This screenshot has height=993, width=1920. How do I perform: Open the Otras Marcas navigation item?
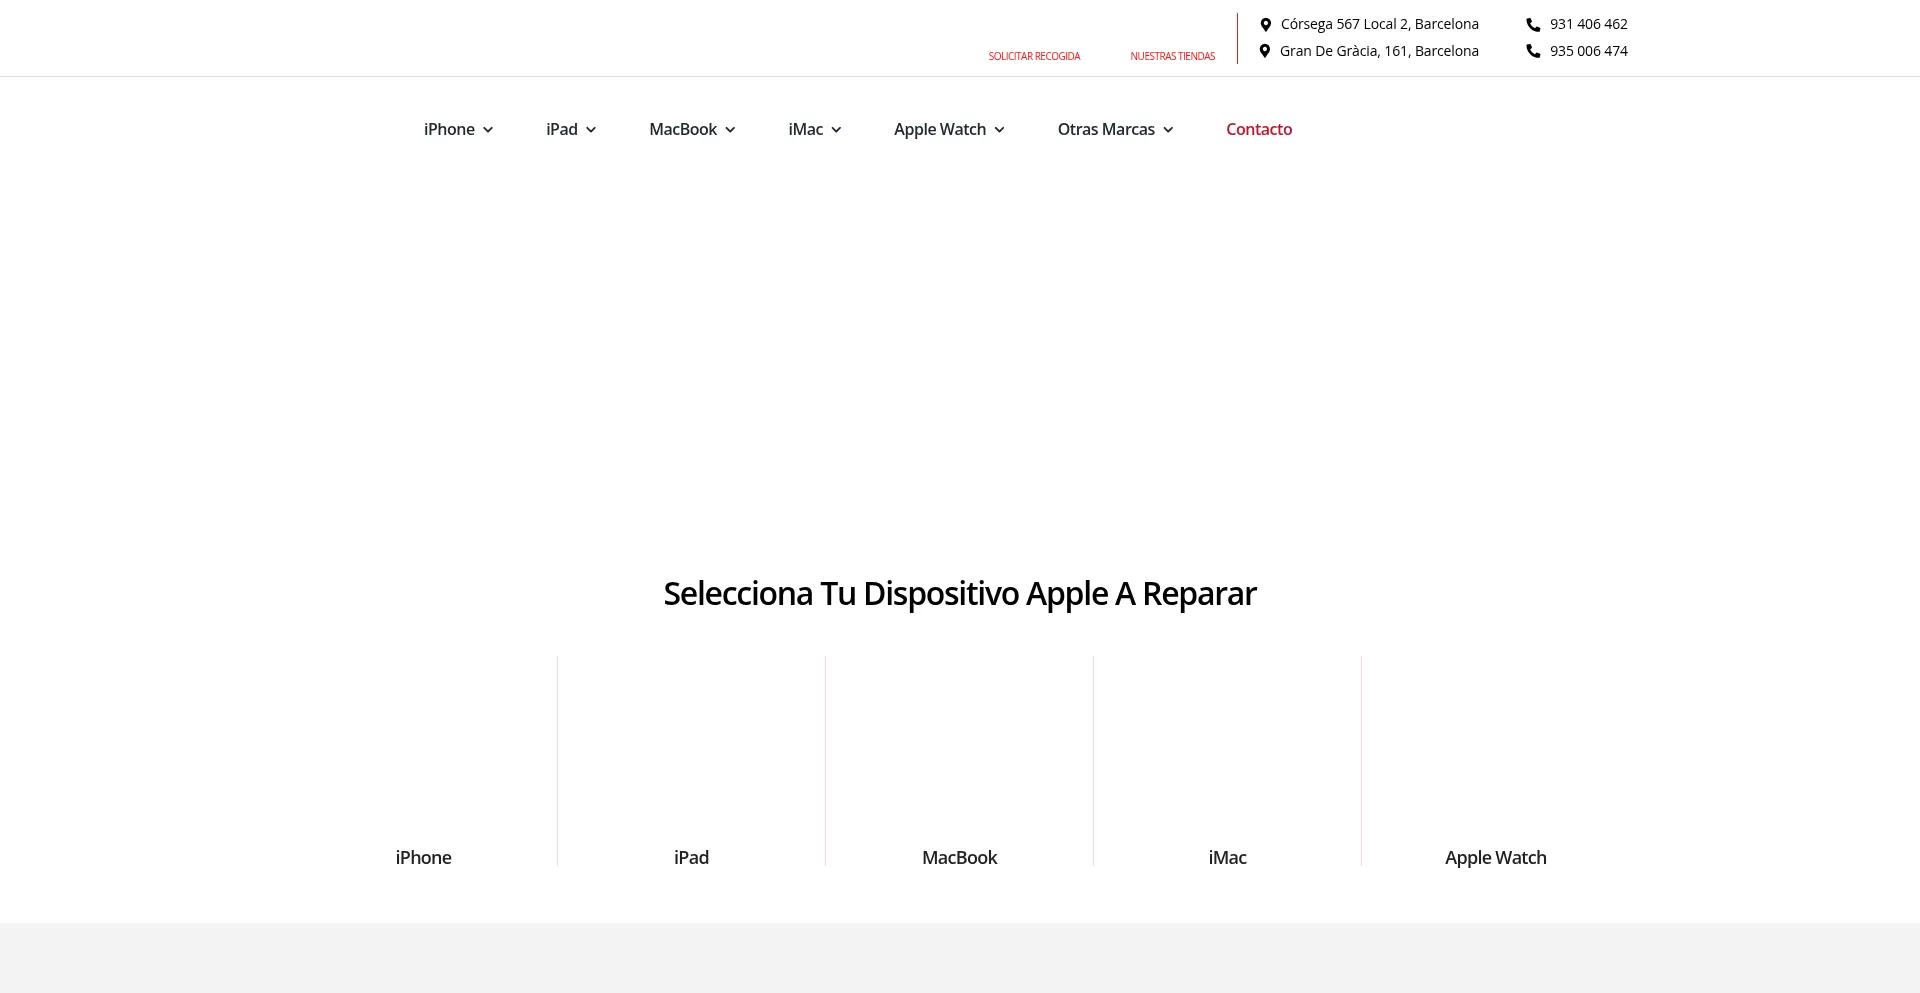(x=1105, y=129)
